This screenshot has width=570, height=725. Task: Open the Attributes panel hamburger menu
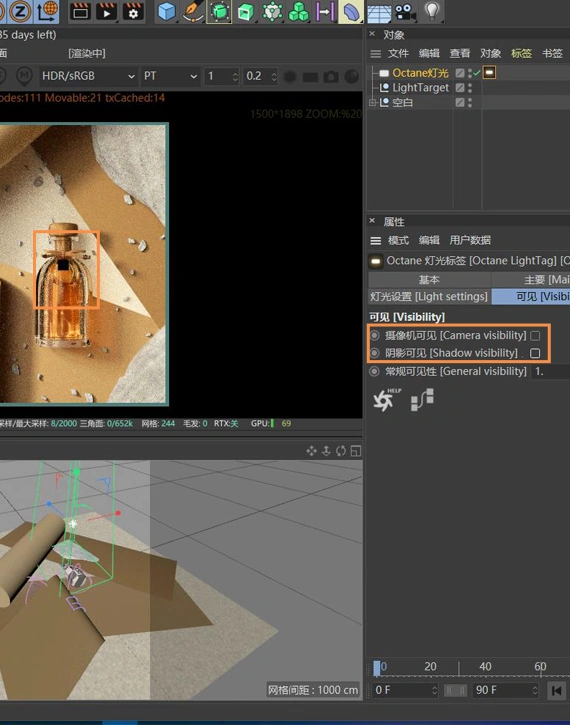(x=375, y=241)
